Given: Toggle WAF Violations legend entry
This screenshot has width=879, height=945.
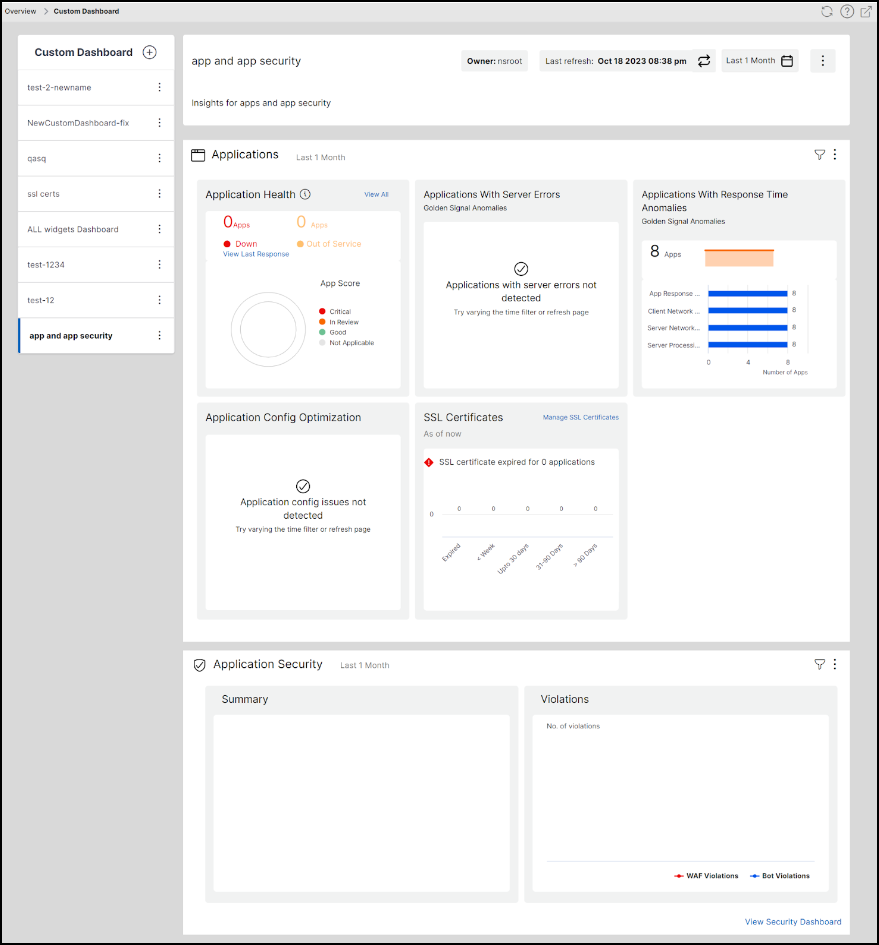Looking at the screenshot, I should click(x=706, y=876).
